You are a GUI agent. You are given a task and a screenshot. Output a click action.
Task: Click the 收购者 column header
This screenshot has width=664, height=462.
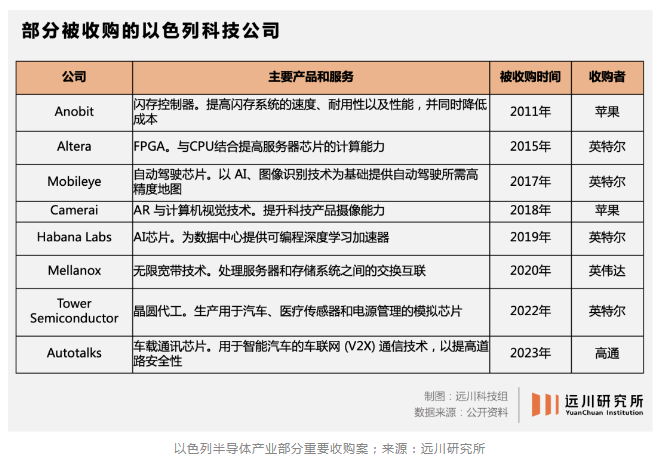607,77
